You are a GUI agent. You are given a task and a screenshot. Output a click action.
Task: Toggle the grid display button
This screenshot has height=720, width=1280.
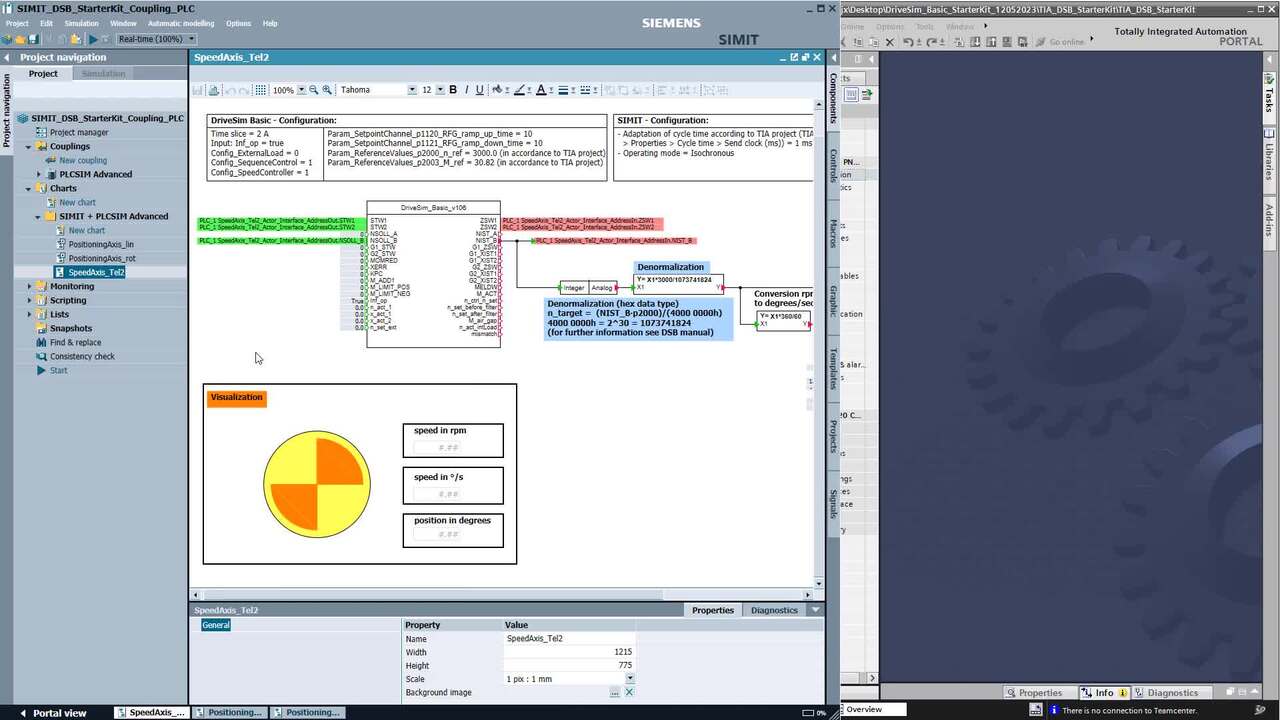tap(260, 90)
